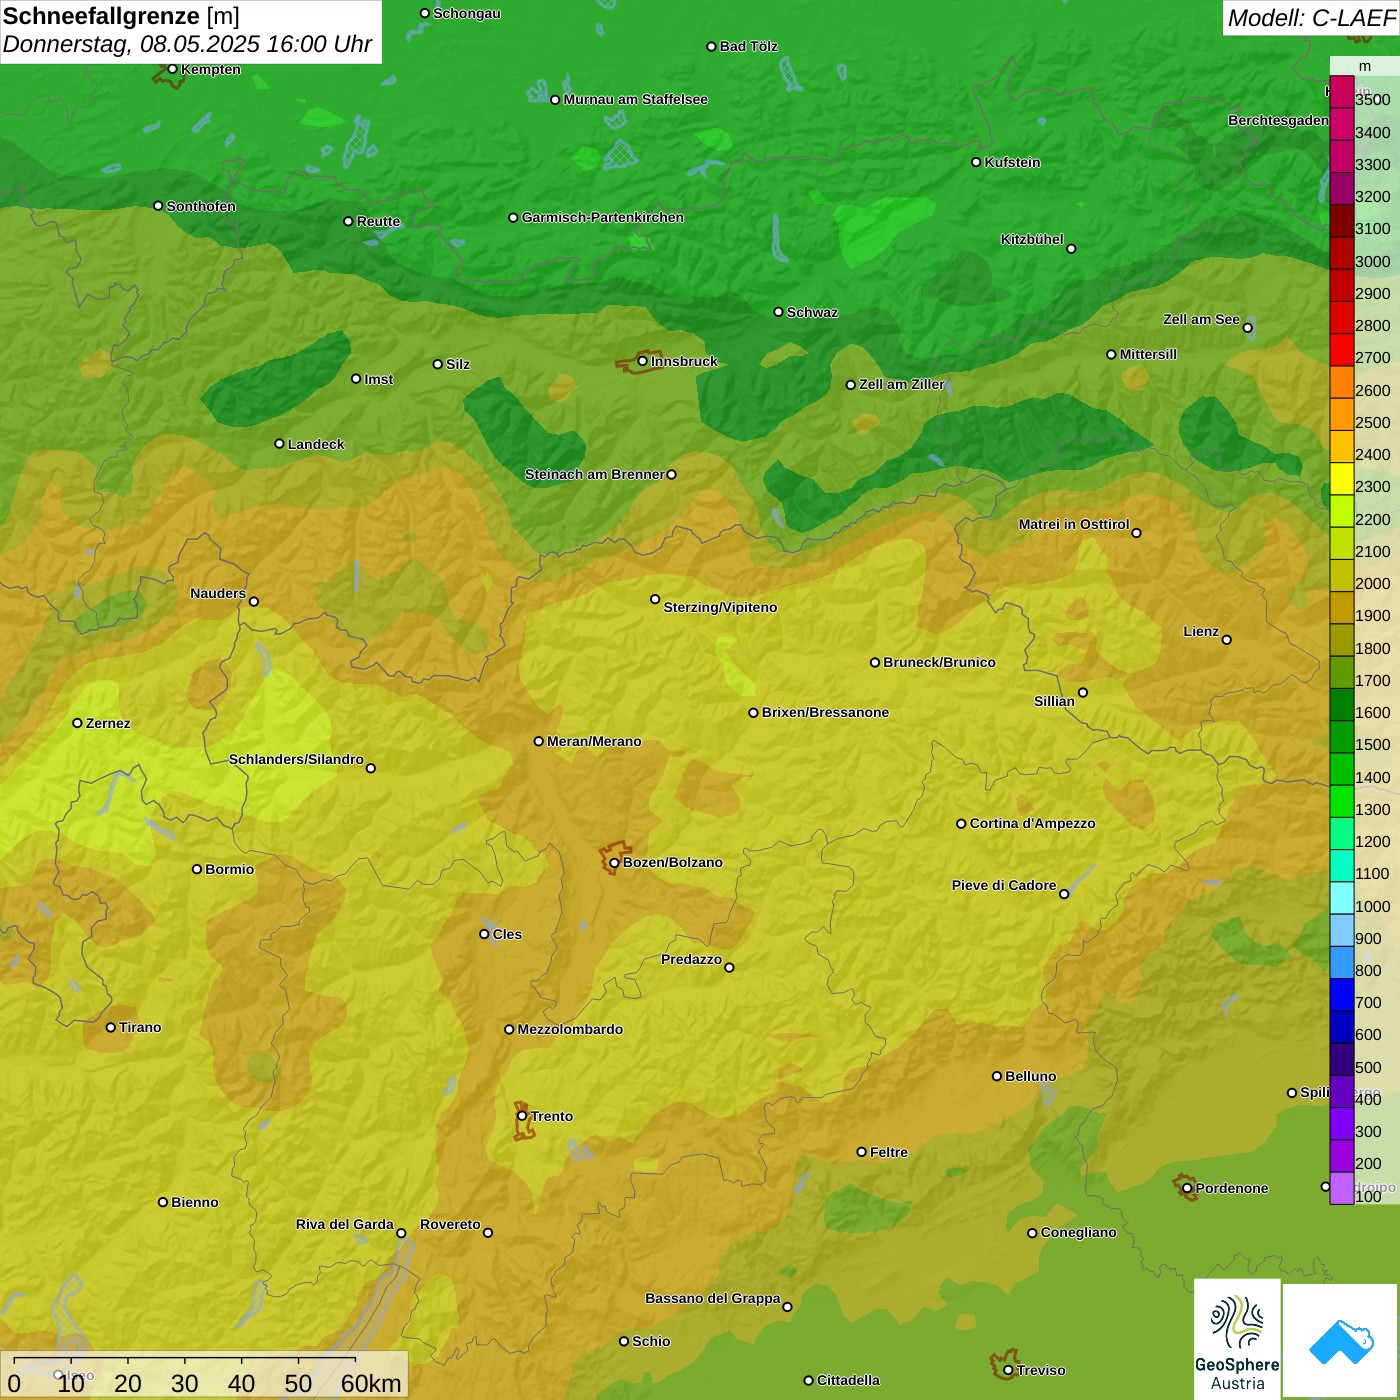The height and width of the screenshot is (1400, 1400).
Task: Click the 'Sterzing/Vipiteno' label
Action: [x=720, y=607]
